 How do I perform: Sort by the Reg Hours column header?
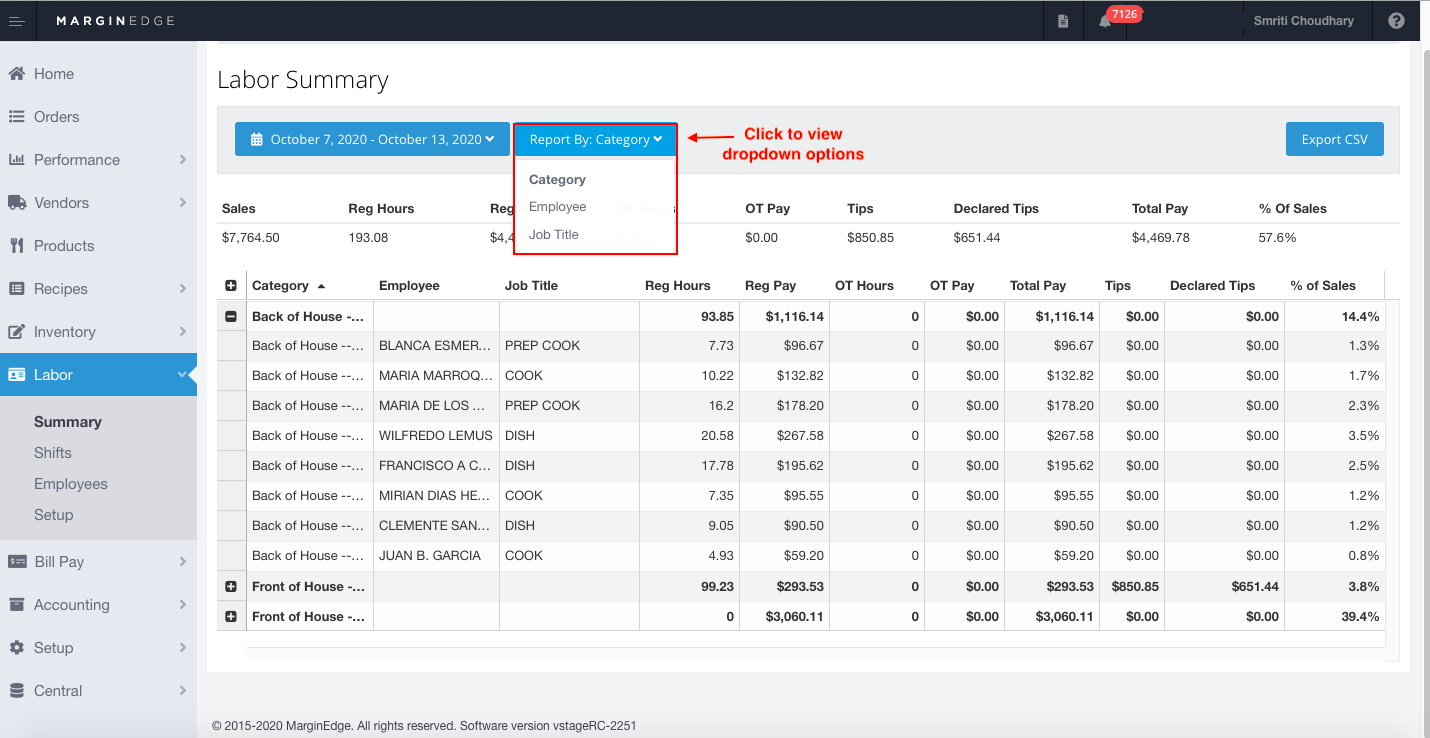pos(678,285)
